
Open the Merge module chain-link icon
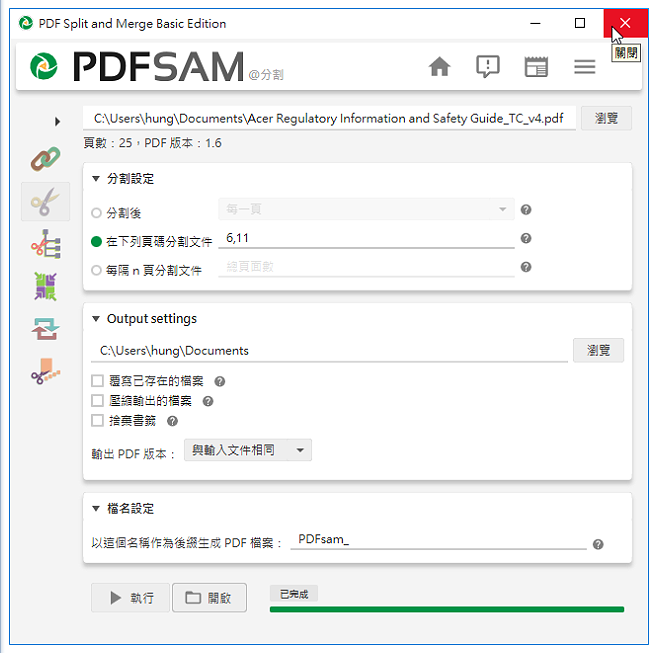45,159
